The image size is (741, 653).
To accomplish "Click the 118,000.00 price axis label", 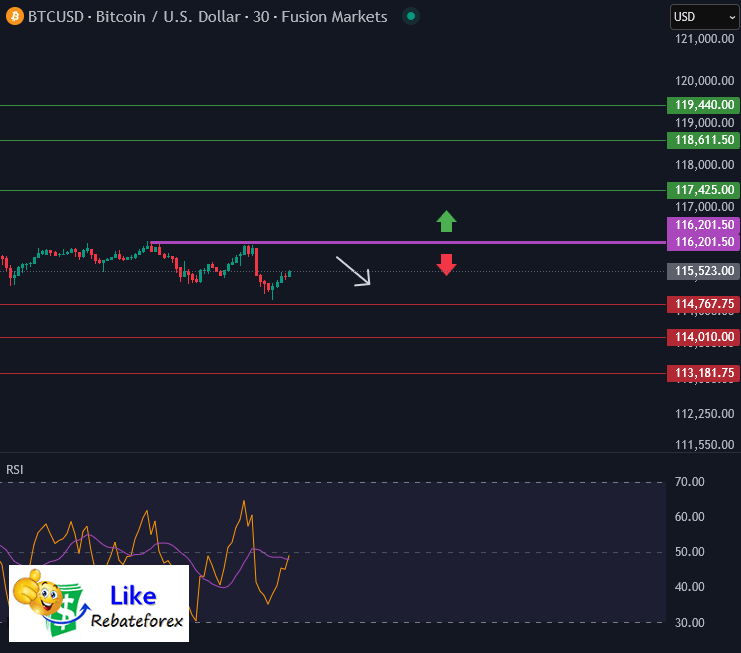I will point(705,165).
